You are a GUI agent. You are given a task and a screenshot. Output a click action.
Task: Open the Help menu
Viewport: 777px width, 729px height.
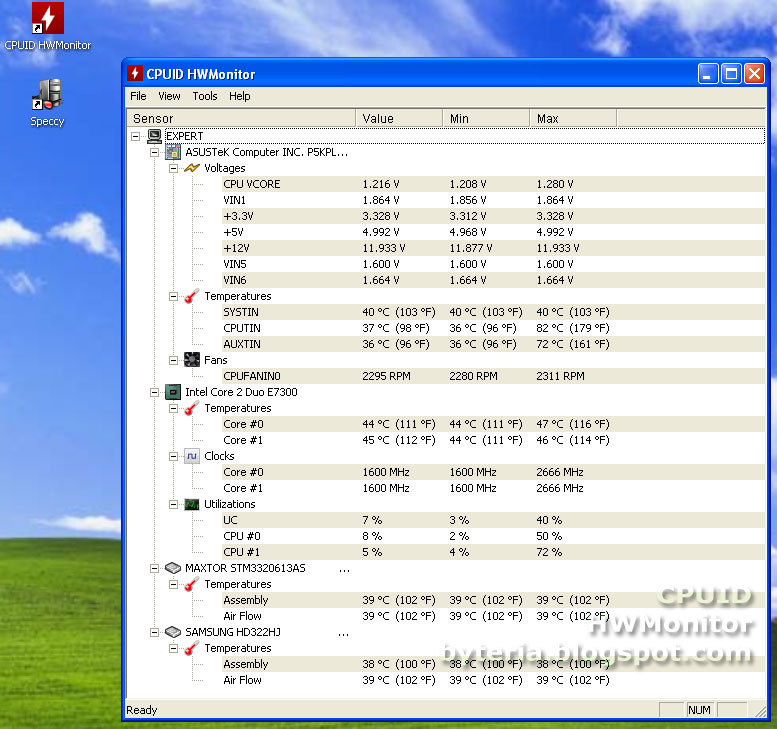point(239,96)
